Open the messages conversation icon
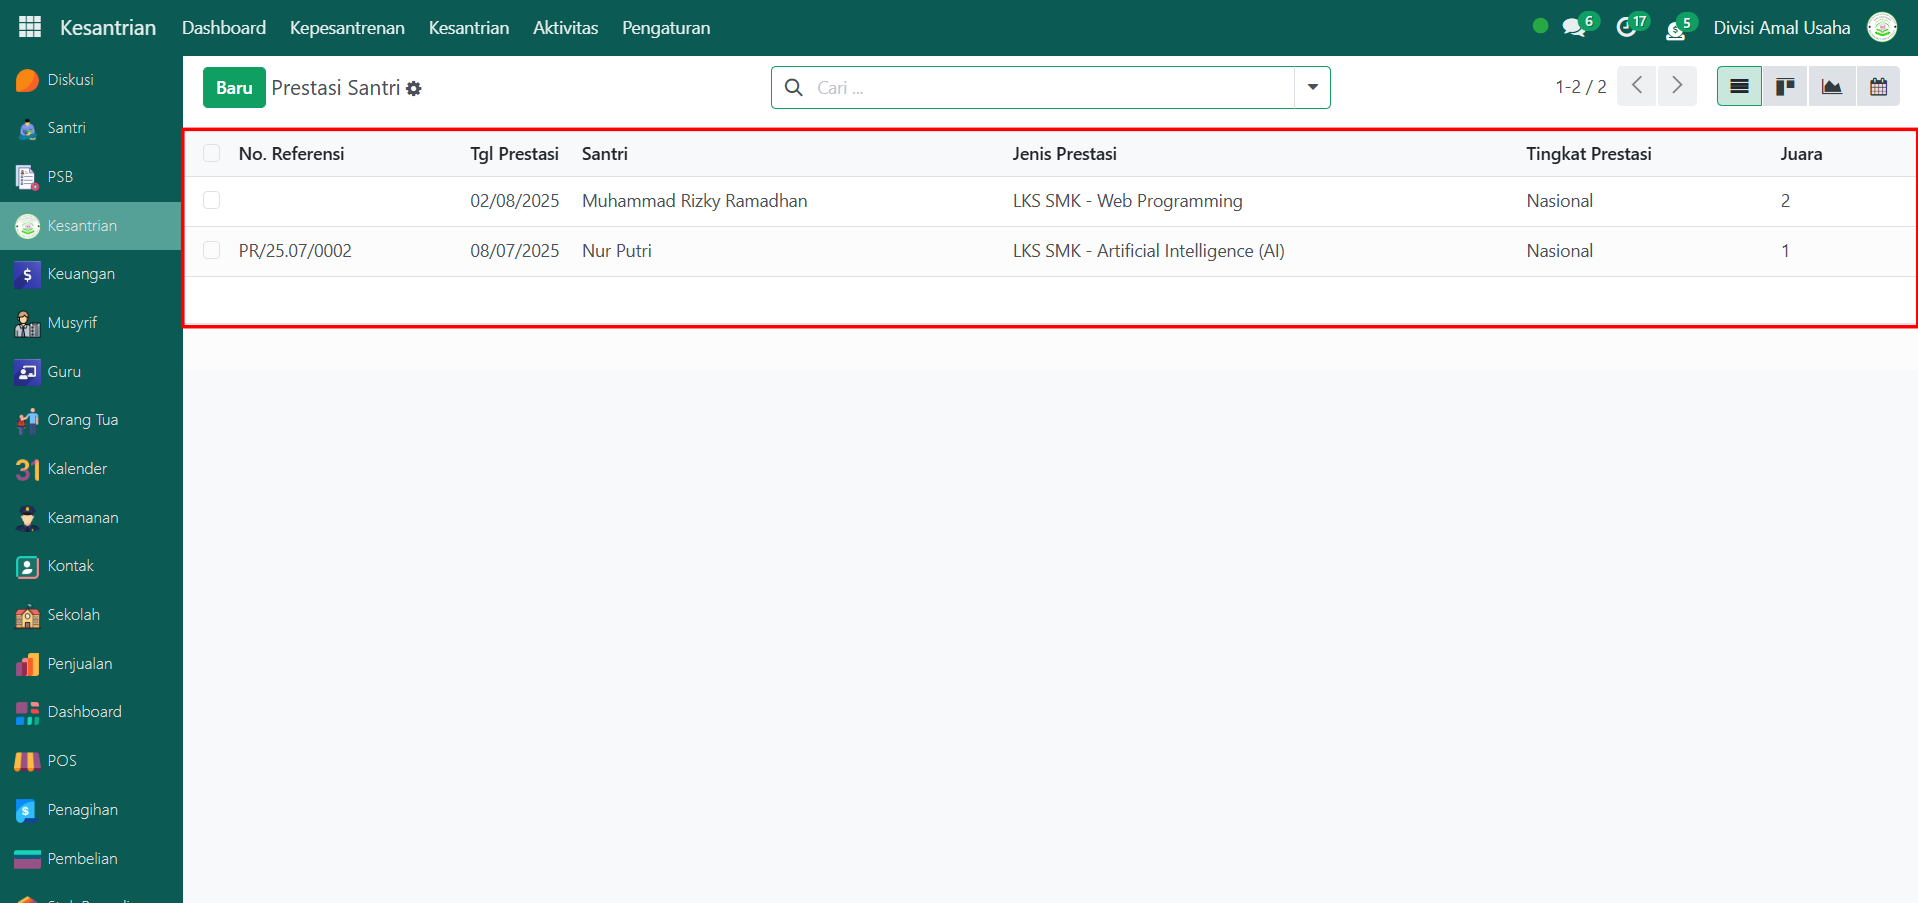Viewport: 1918px width, 903px height. click(1574, 27)
